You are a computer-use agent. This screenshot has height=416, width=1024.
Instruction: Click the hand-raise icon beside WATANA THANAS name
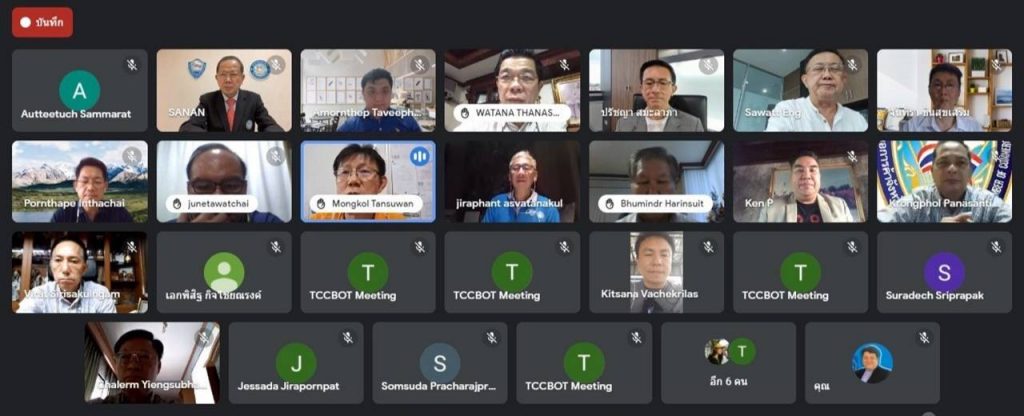pyautogui.click(x=465, y=112)
